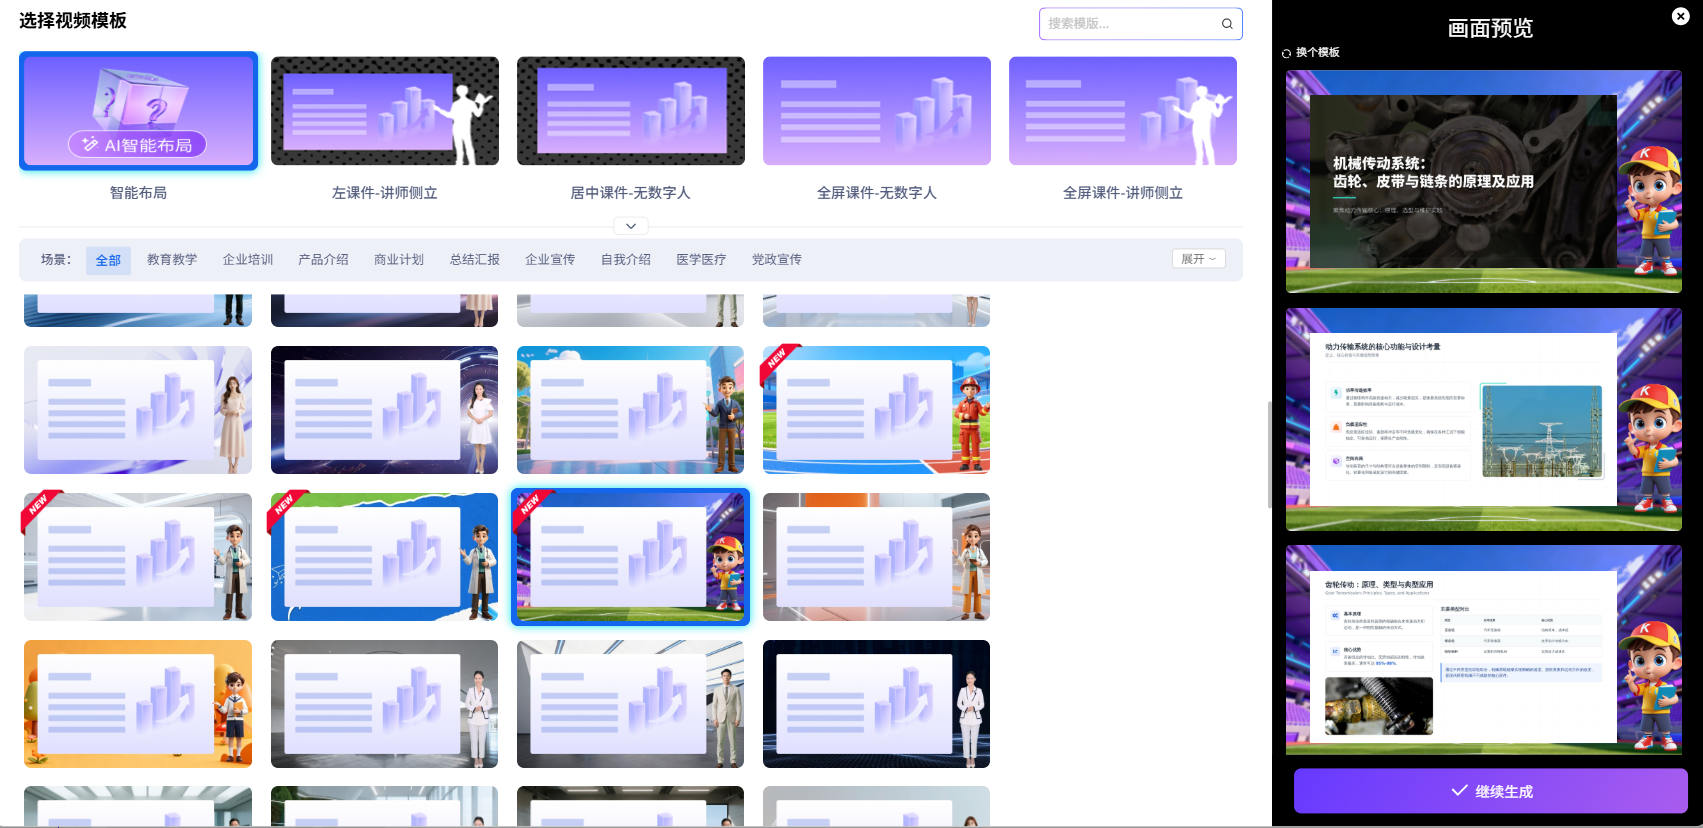
Task: Select 全屏课件-讲师侧立 layout
Action: 1122,112
